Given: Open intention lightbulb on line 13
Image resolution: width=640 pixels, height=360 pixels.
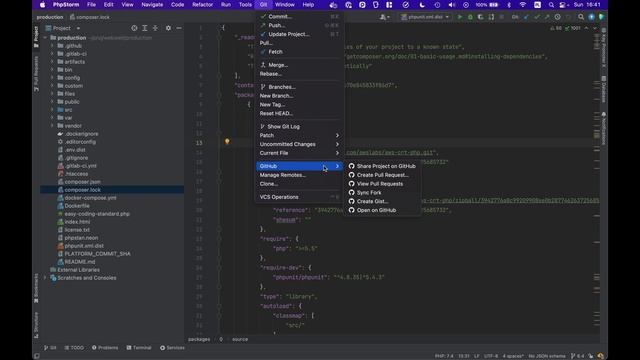Looking at the screenshot, I should (227, 142).
